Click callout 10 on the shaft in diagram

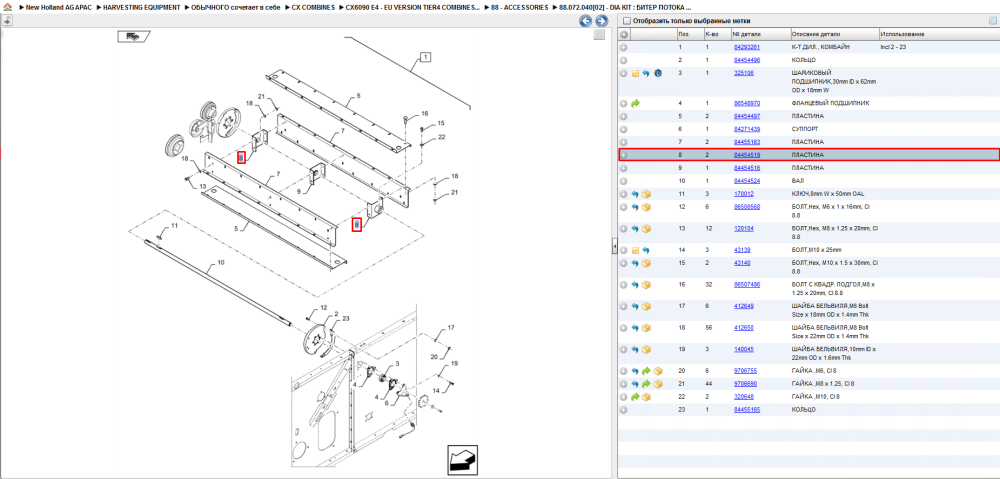click(221, 262)
